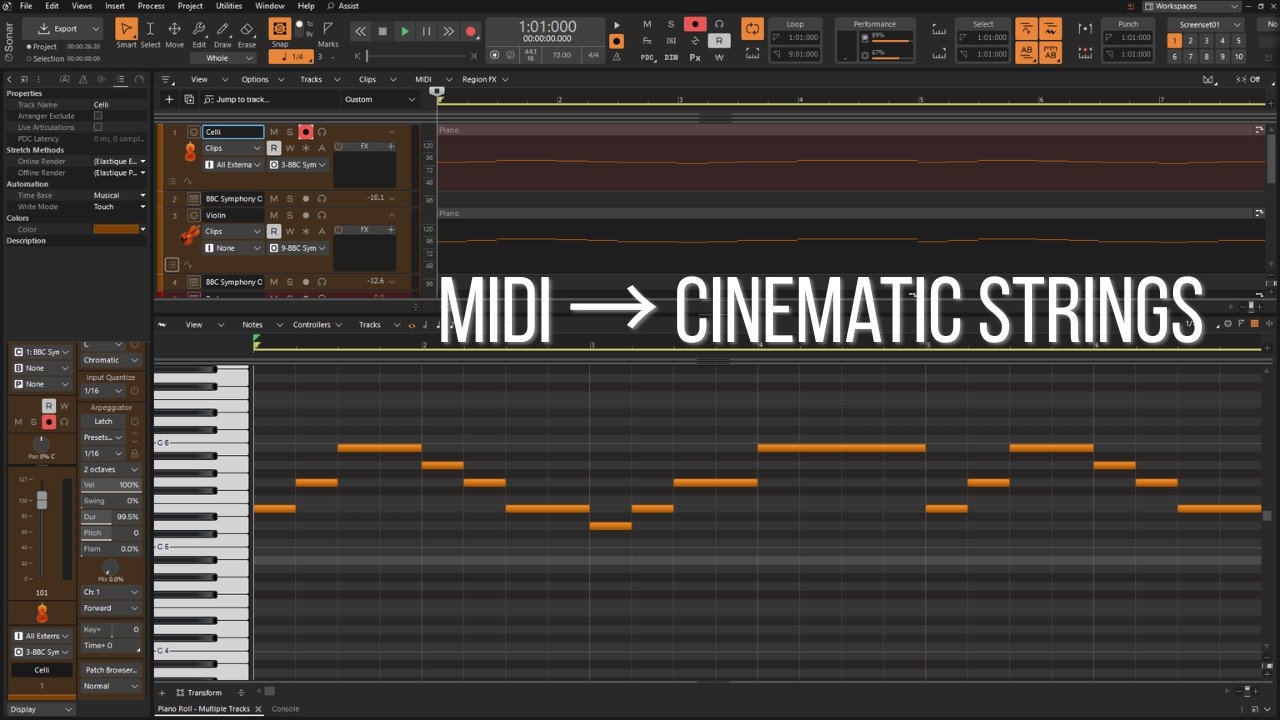Open the Process menu
Screen dimensions: 1280x720
tap(151, 6)
